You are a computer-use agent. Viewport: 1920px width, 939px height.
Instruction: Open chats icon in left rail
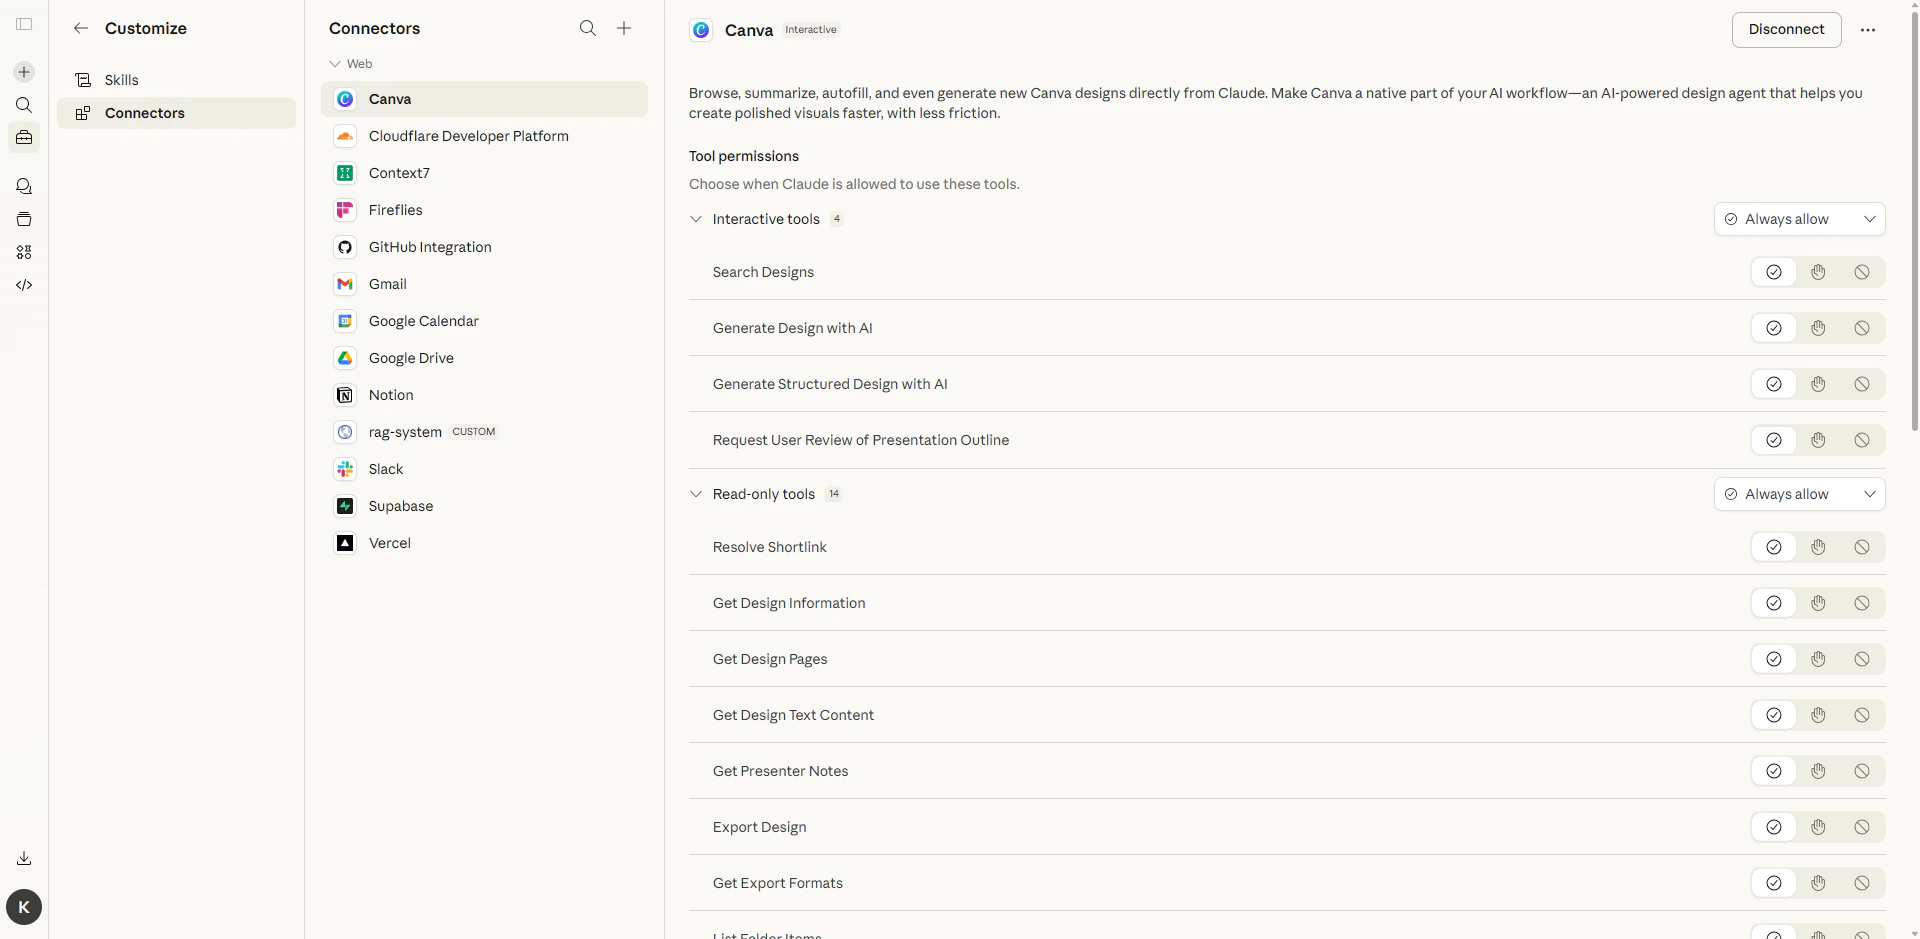click(24, 186)
